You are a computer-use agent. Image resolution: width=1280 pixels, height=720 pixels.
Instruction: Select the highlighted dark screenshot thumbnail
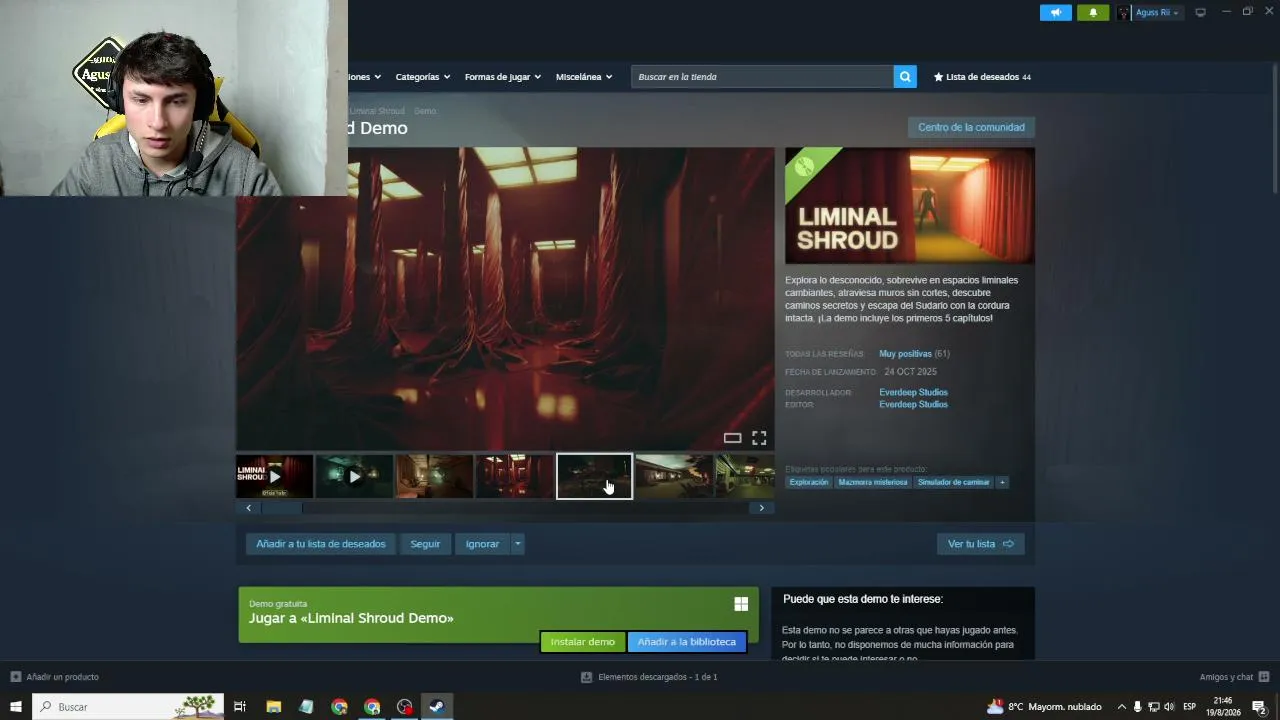click(594, 476)
